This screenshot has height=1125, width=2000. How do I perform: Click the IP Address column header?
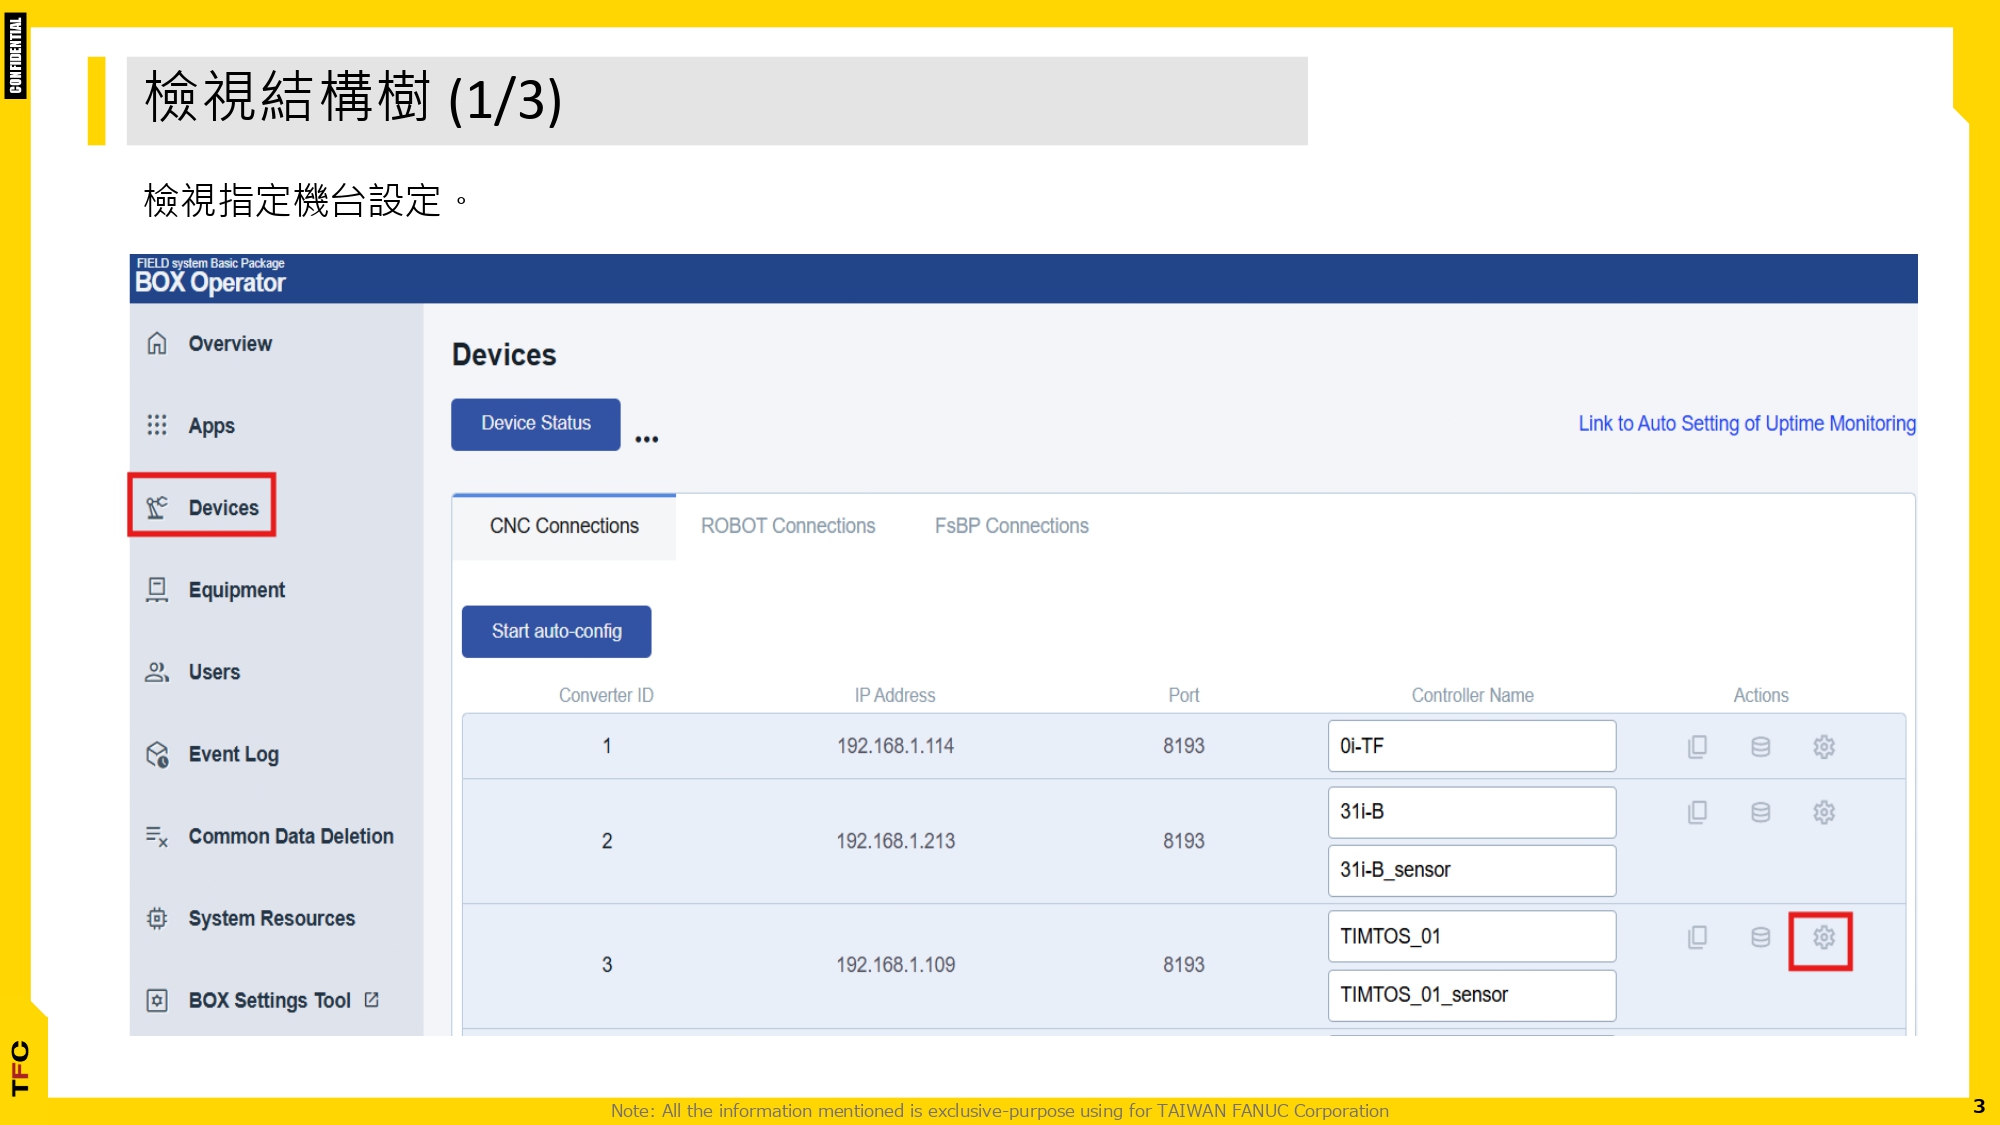tap(895, 695)
